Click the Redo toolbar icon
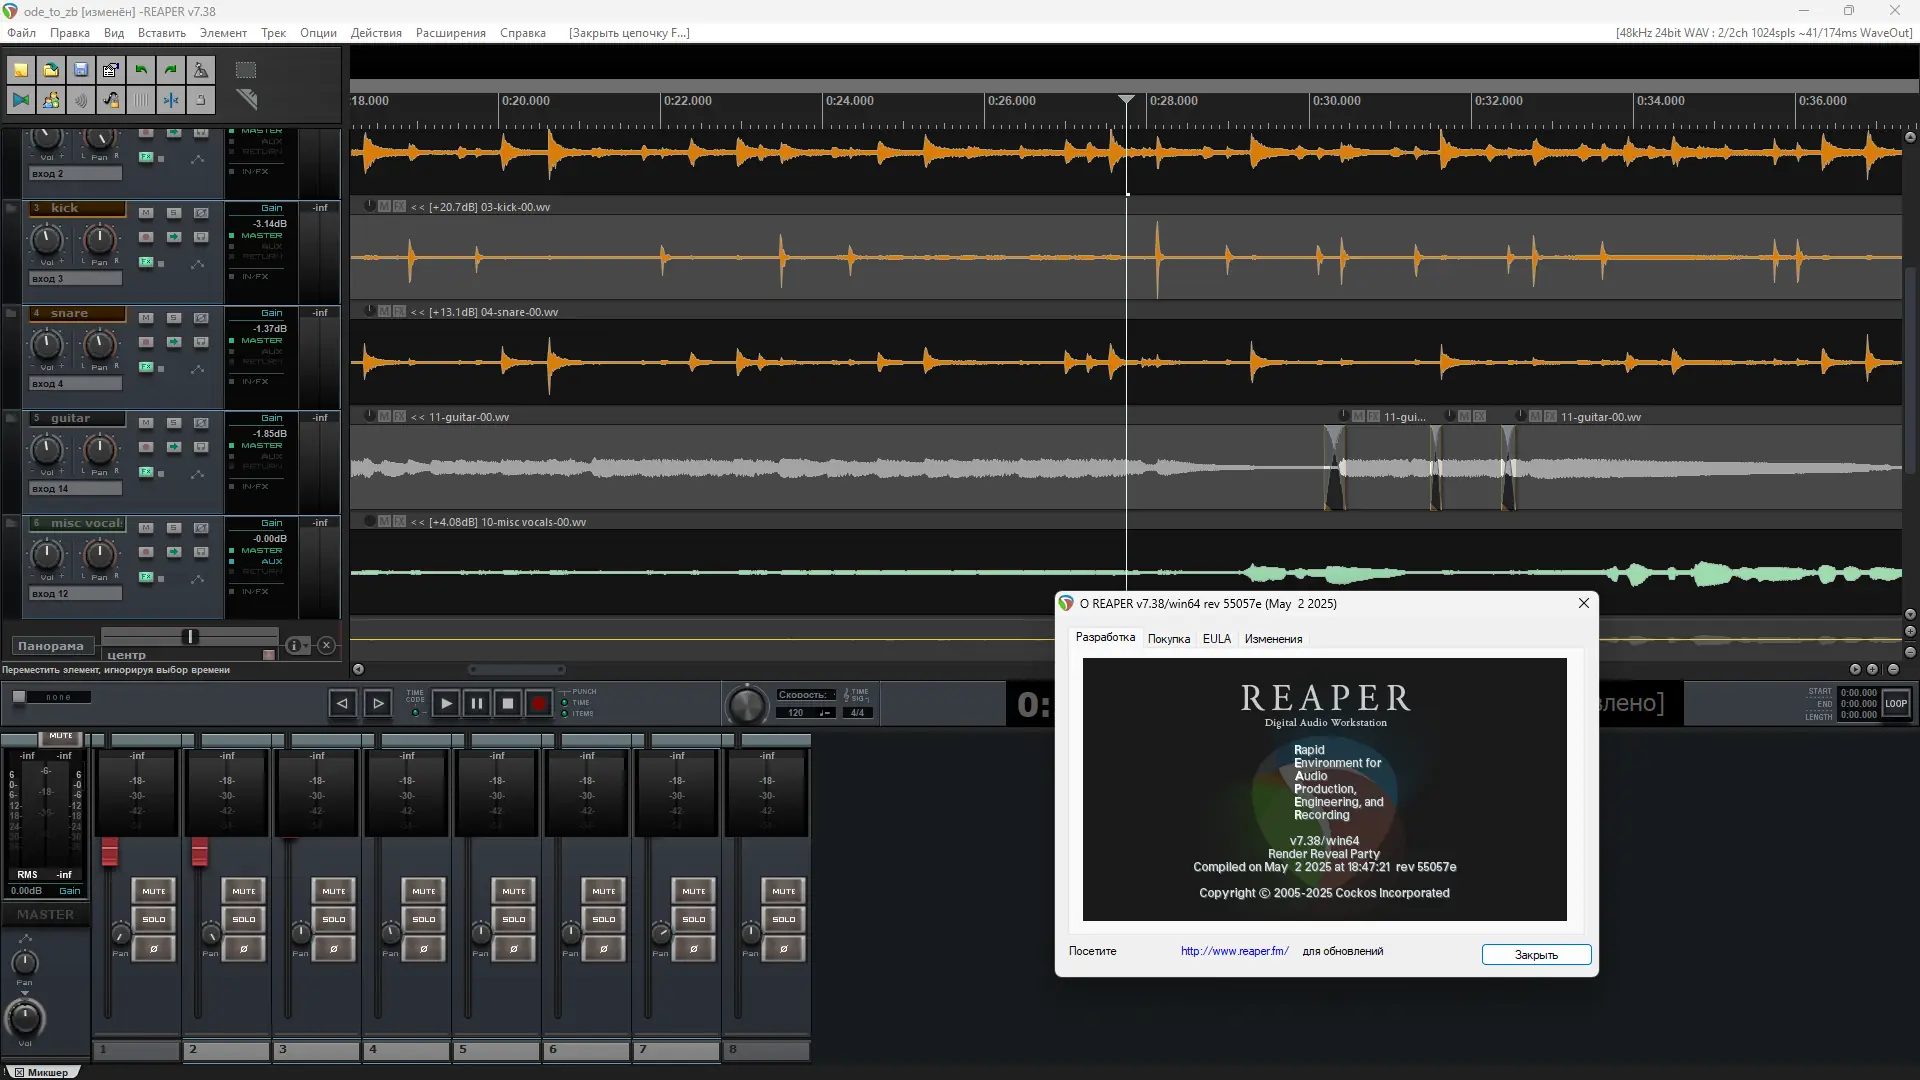Image resolution: width=1920 pixels, height=1080 pixels. [171, 70]
